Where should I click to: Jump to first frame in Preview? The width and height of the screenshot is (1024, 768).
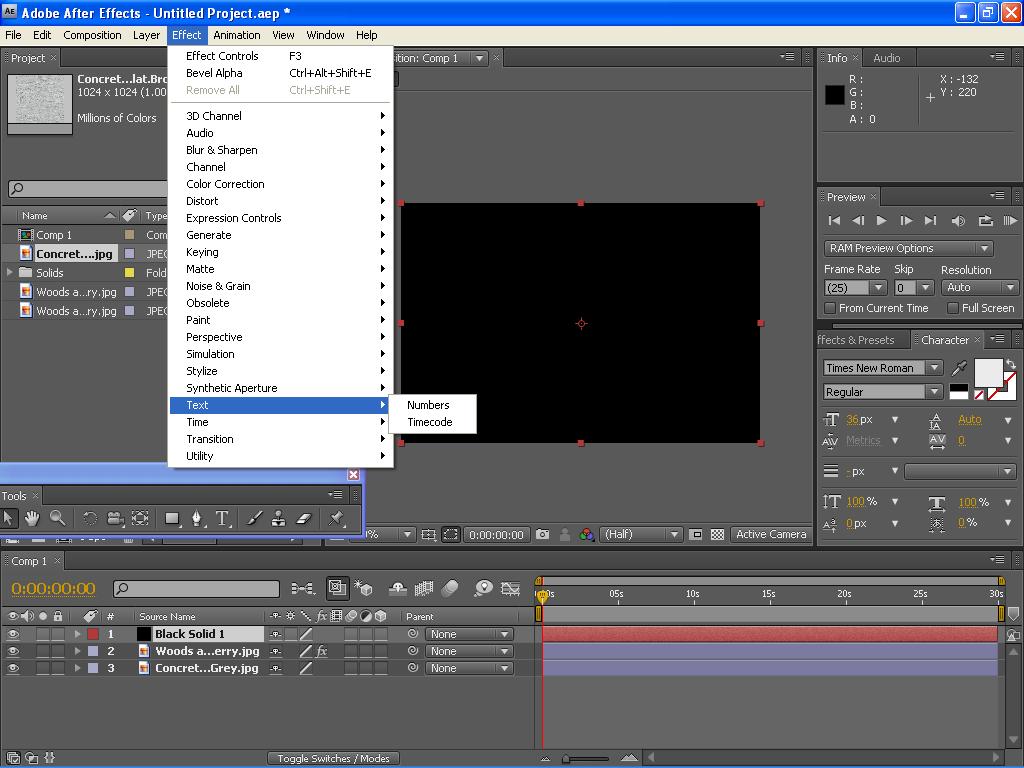click(x=834, y=221)
